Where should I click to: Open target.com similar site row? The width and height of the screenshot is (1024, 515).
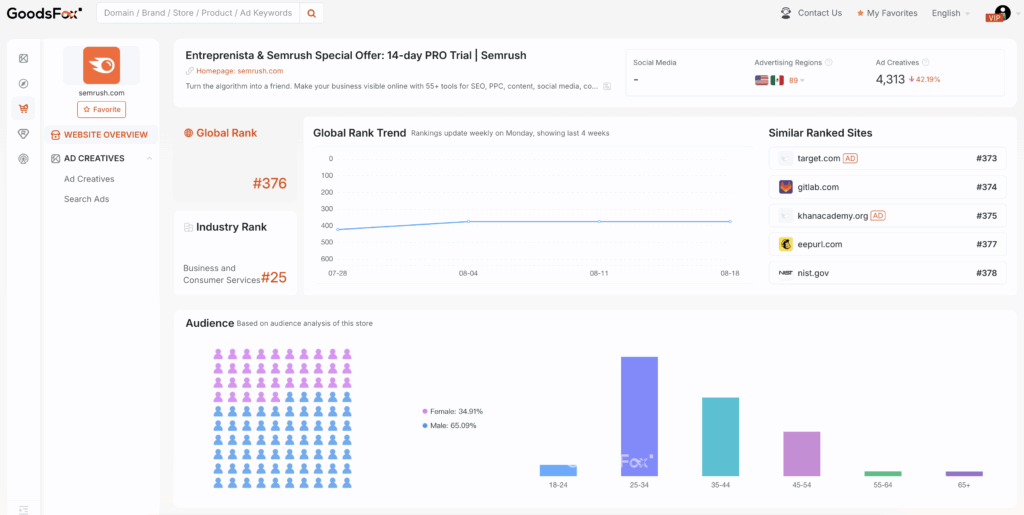coord(888,159)
